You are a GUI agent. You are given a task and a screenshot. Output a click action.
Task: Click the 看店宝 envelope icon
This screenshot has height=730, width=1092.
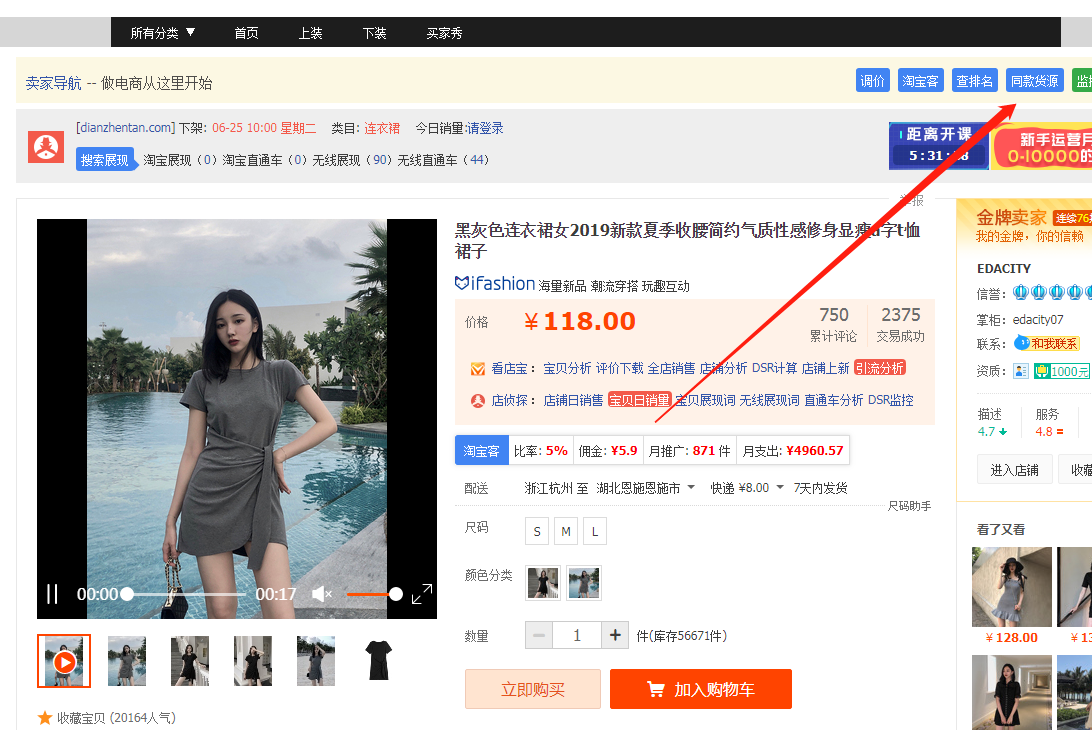point(478,368)
